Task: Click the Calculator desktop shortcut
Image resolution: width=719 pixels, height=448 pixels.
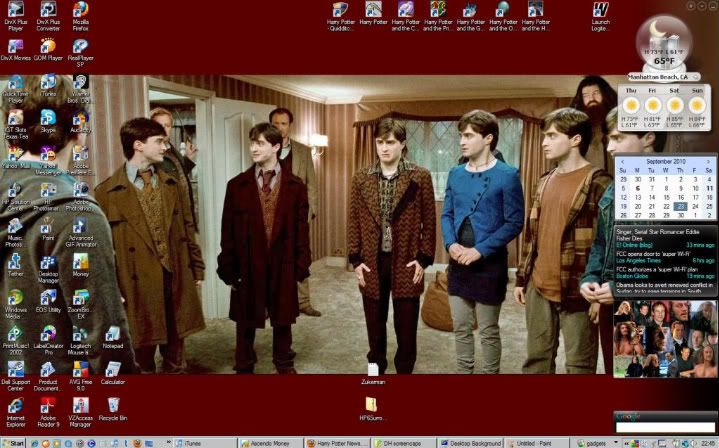Action: [113, 374]
